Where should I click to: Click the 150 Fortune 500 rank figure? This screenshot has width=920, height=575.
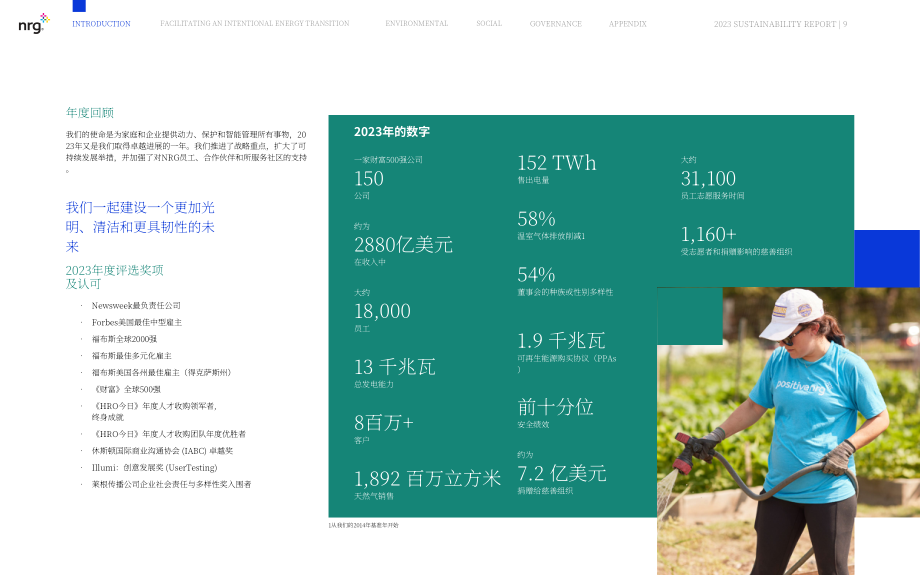coord(368,178)
